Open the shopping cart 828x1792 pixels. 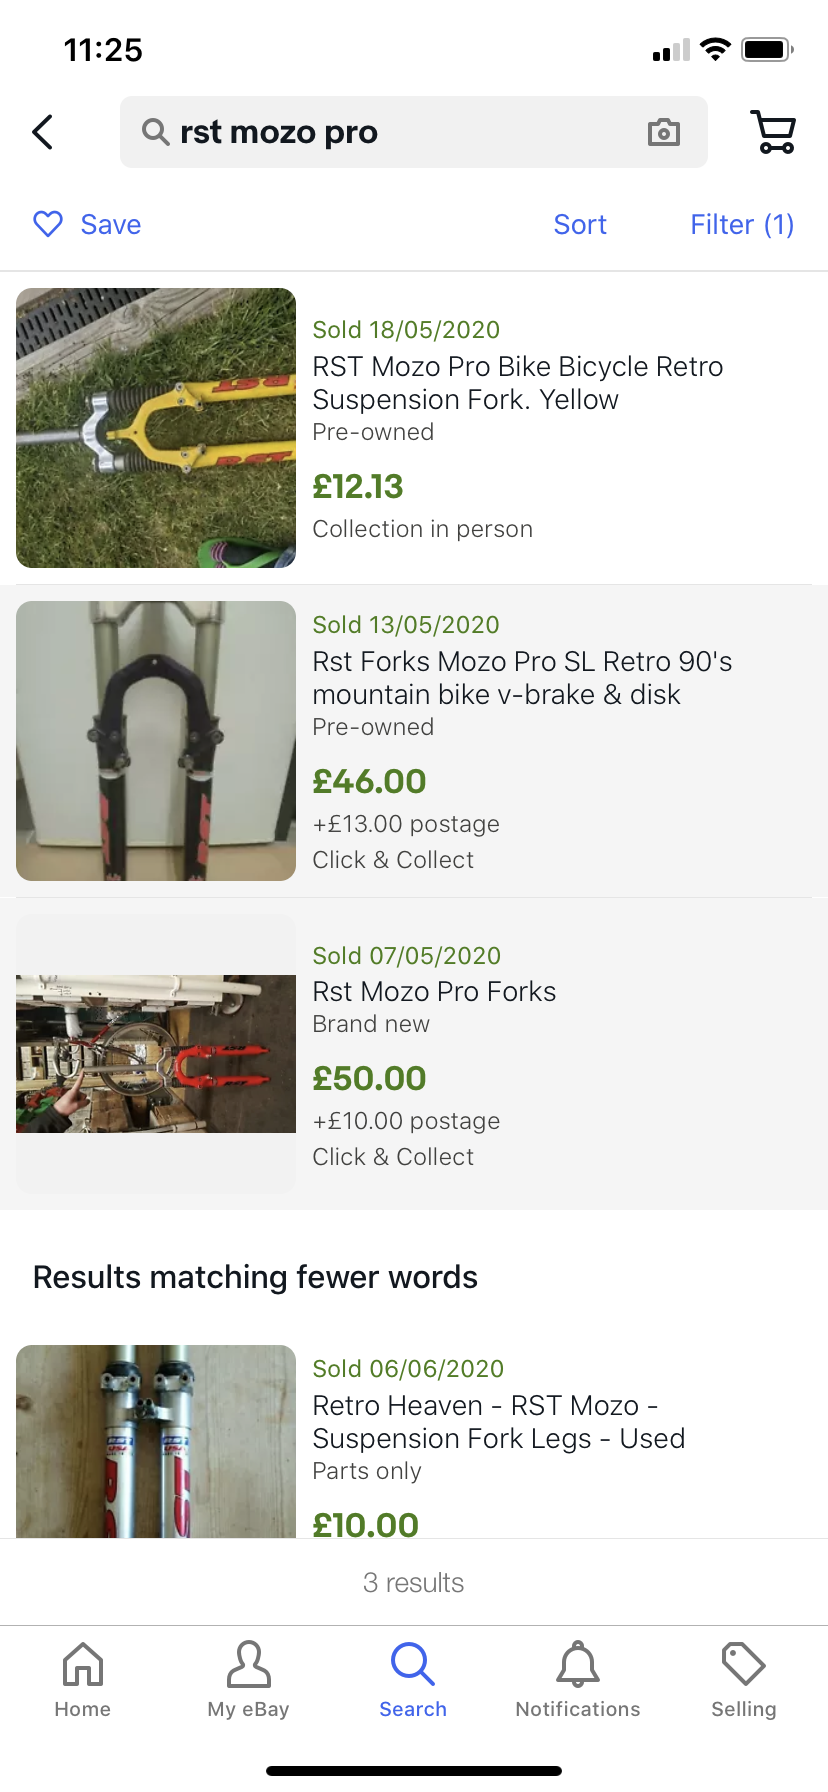pos(772,132)
